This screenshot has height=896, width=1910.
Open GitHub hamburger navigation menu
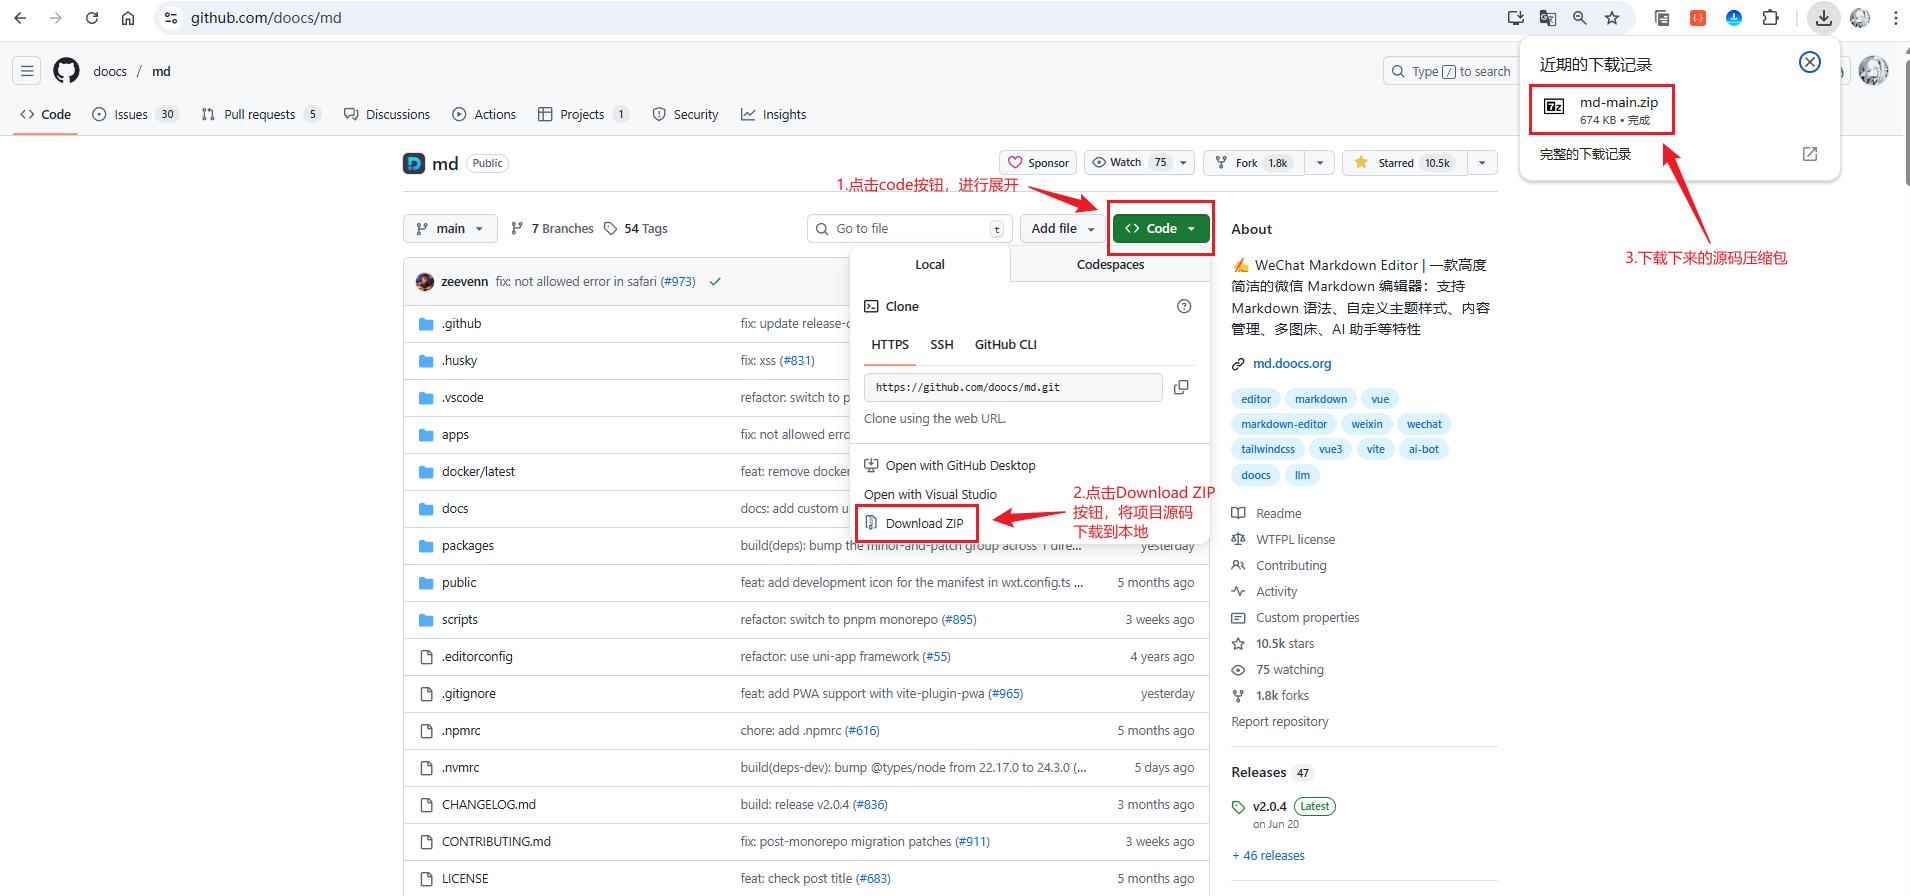[x=27, y=71]
